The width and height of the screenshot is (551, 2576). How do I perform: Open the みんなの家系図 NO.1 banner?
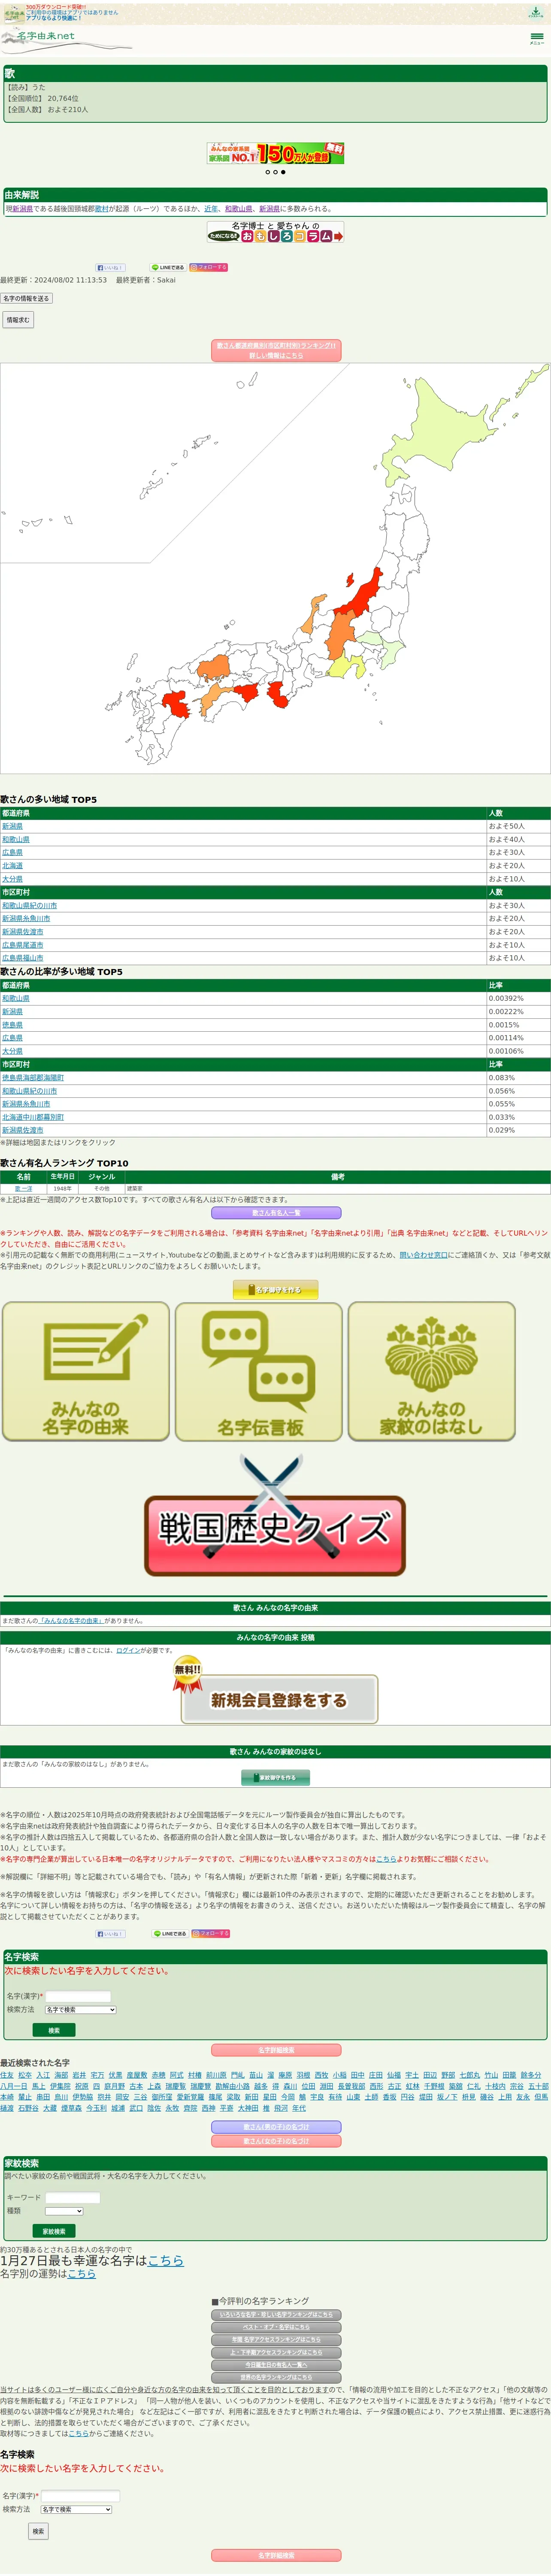tap(275, 153)
